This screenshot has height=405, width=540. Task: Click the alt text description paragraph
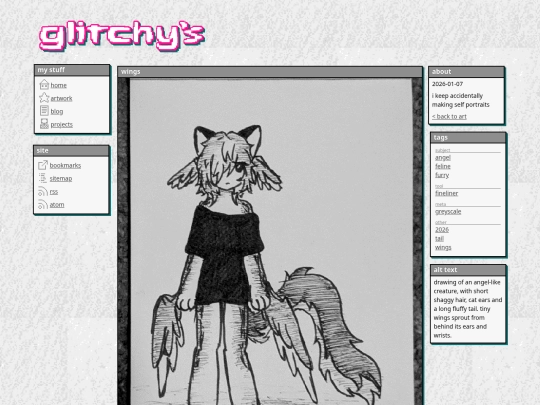pos(468,309)
